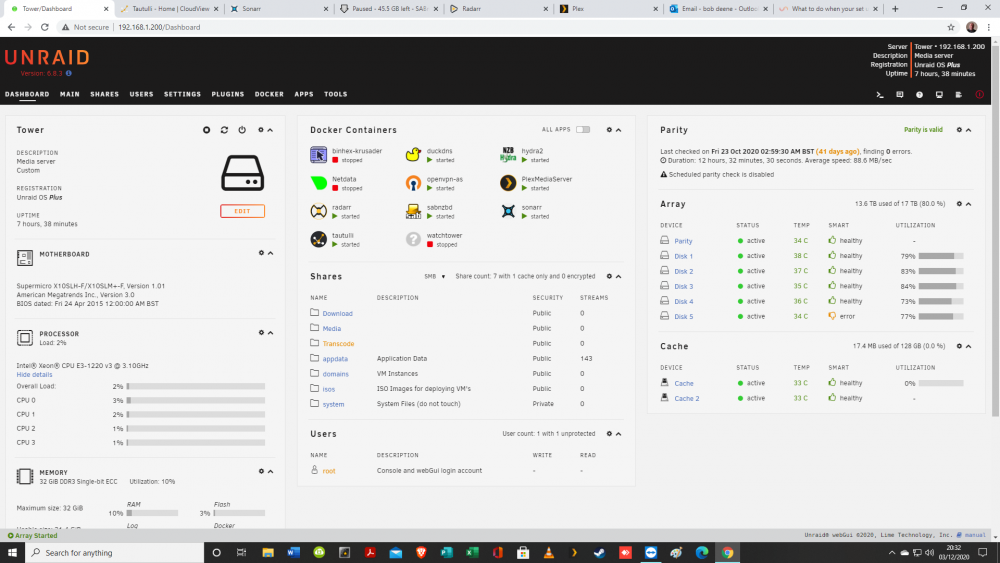The height and width of the screenshot is (563, 1000).
Task: Open the help question mark icon
Action: [x=920, y=94]
